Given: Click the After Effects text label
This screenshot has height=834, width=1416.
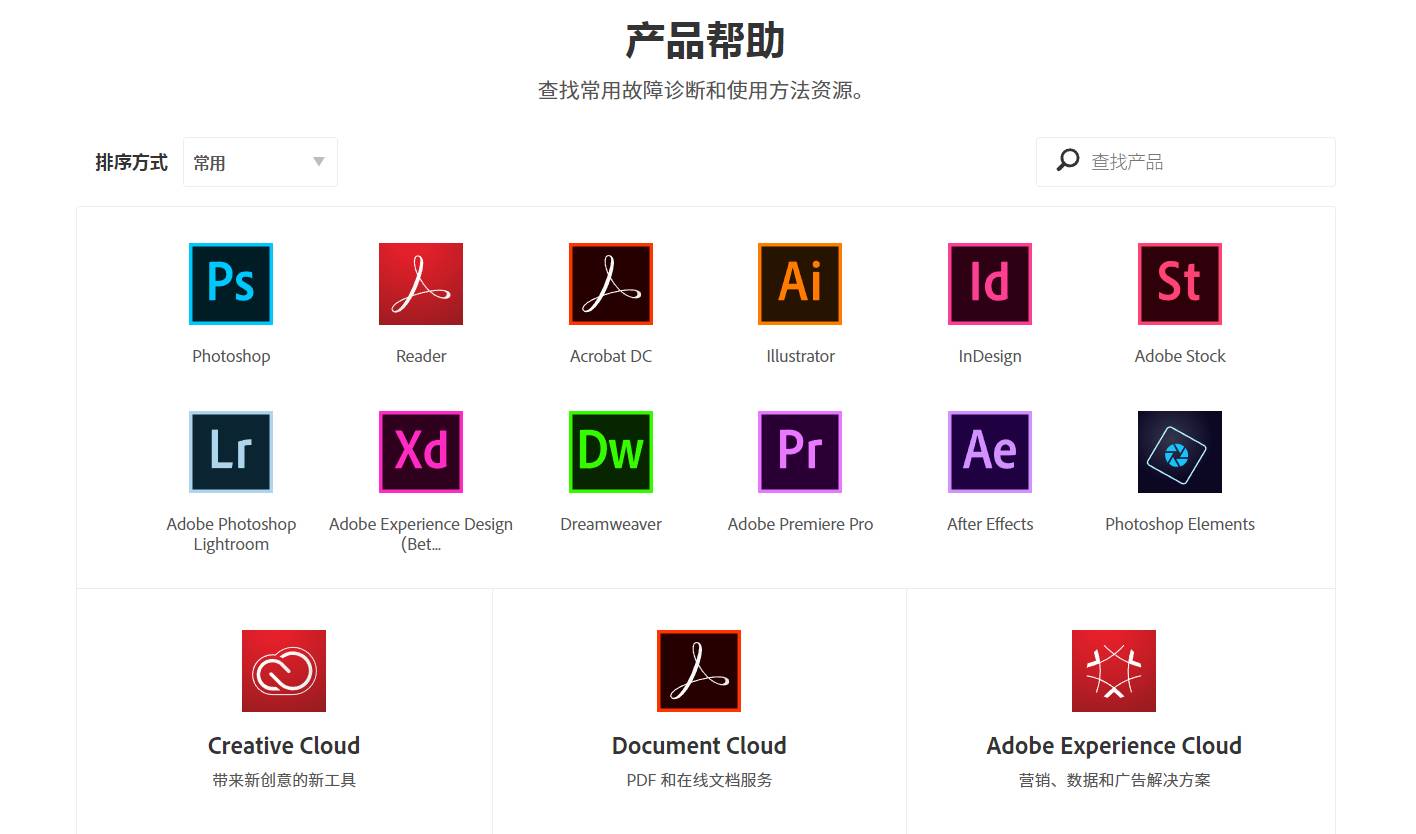Looking at the screenshot, I should [x=990, y=524].
